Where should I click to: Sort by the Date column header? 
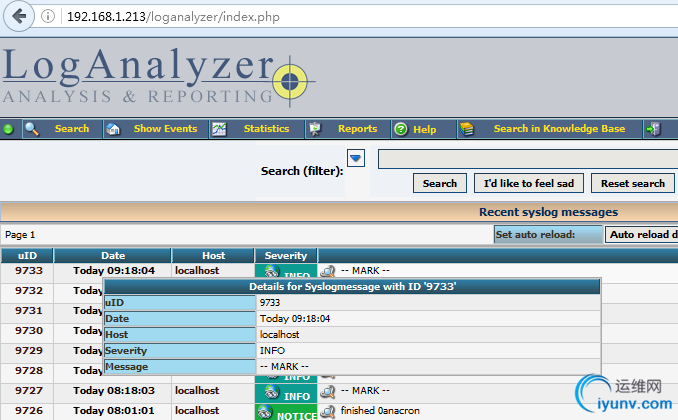pos(113,256)
